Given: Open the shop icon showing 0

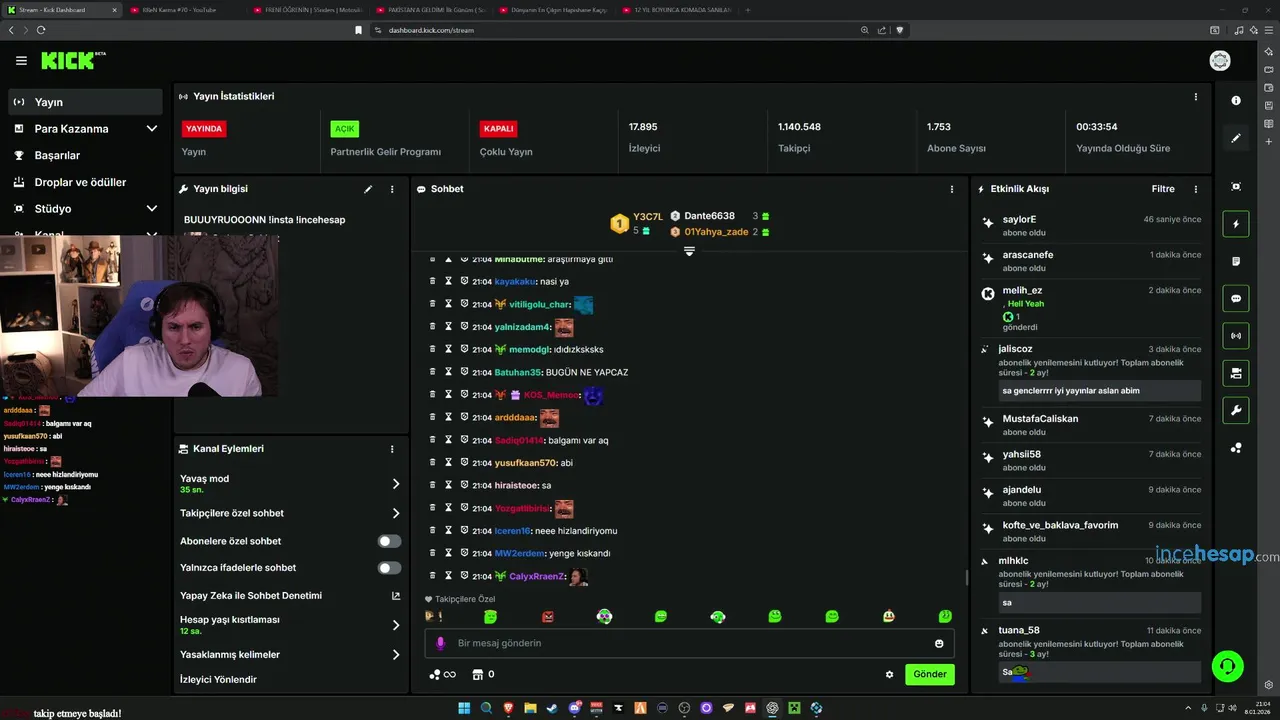Looking at the screenshot, I should pyautogui.click(x=483, y=674).
